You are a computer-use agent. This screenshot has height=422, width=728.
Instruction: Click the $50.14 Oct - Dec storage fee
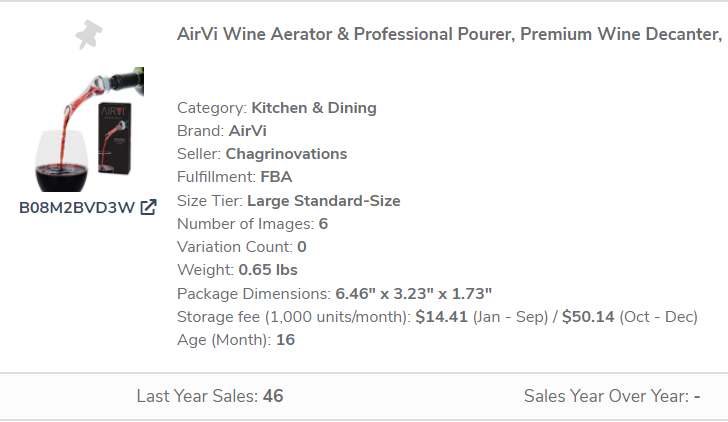tap(588, 317)
